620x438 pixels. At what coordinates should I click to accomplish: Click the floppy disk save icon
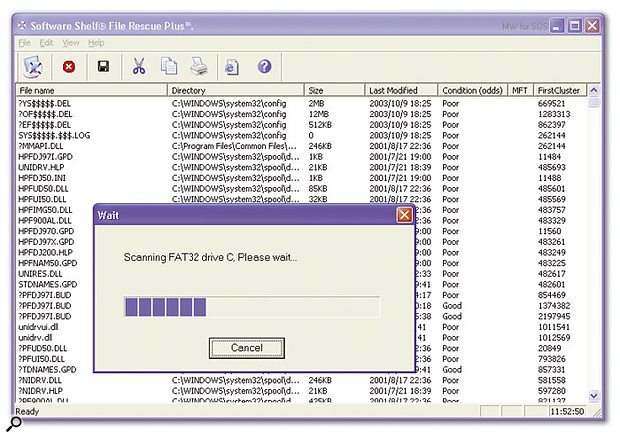tap(102, 67)
